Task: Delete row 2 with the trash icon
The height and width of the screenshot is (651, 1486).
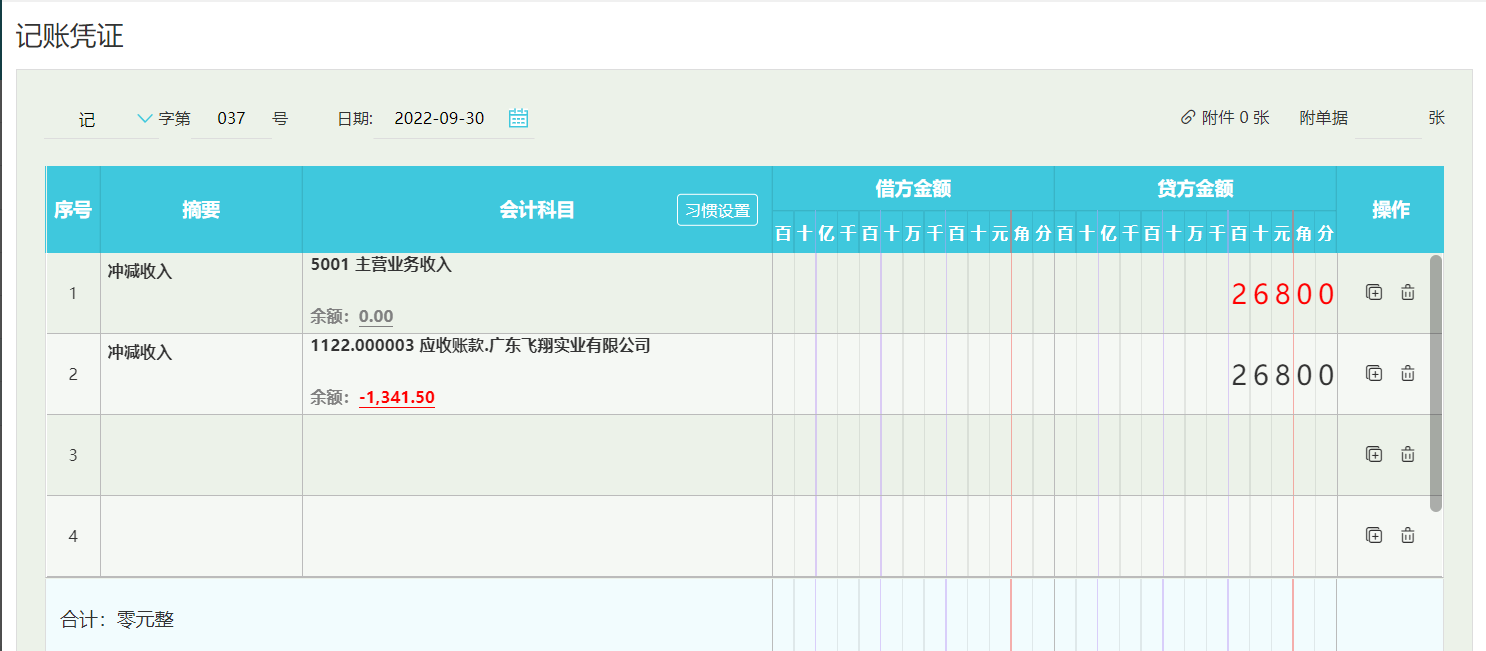Action: tap(1408, 374)
